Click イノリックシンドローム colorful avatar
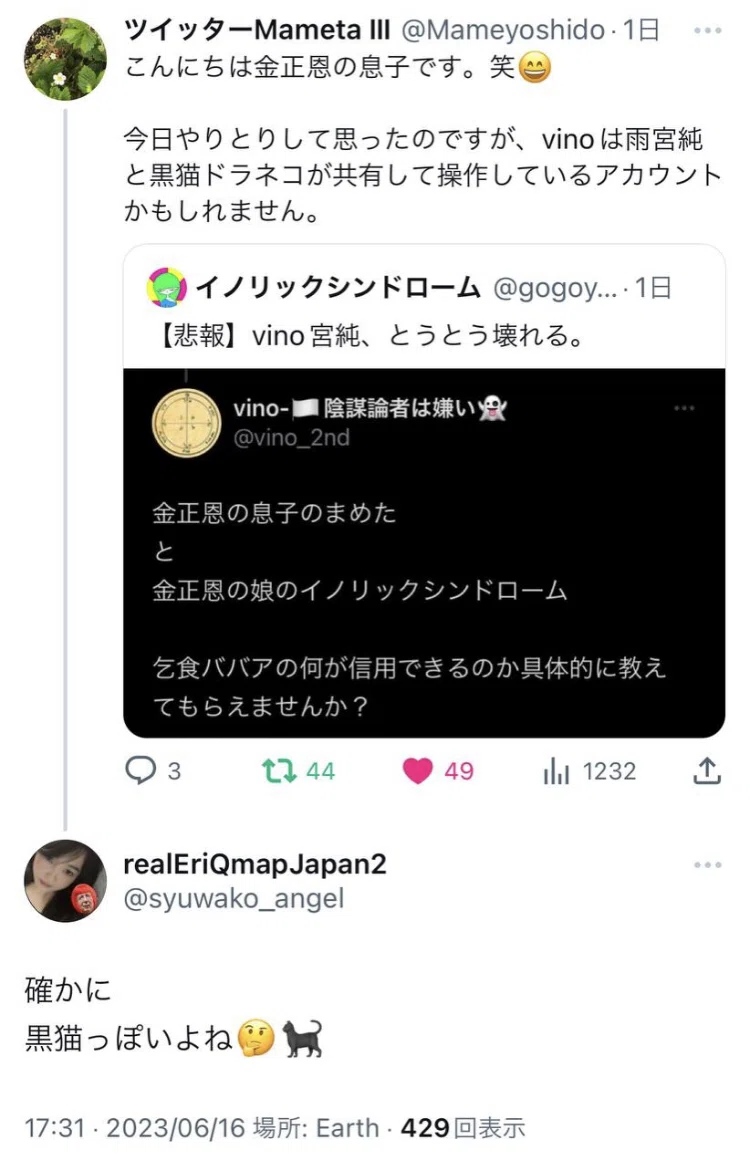Screen dimensions: 750x1159 [166, 288]
